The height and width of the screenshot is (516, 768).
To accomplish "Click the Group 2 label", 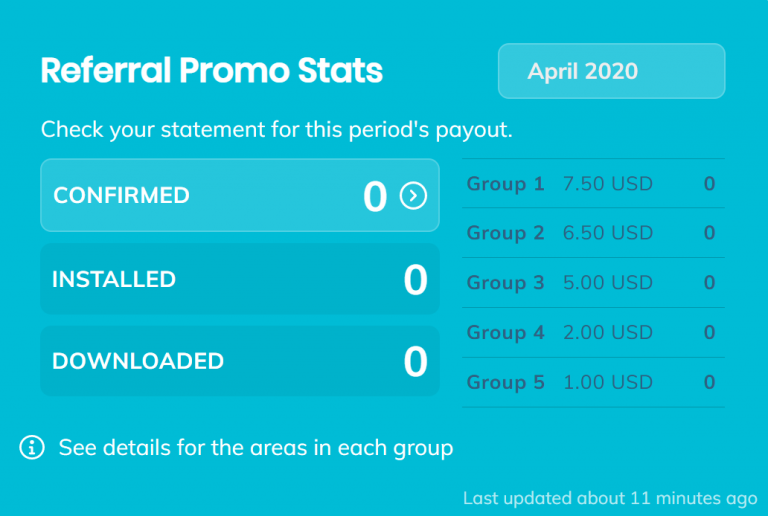I will (x=505, y=233).
